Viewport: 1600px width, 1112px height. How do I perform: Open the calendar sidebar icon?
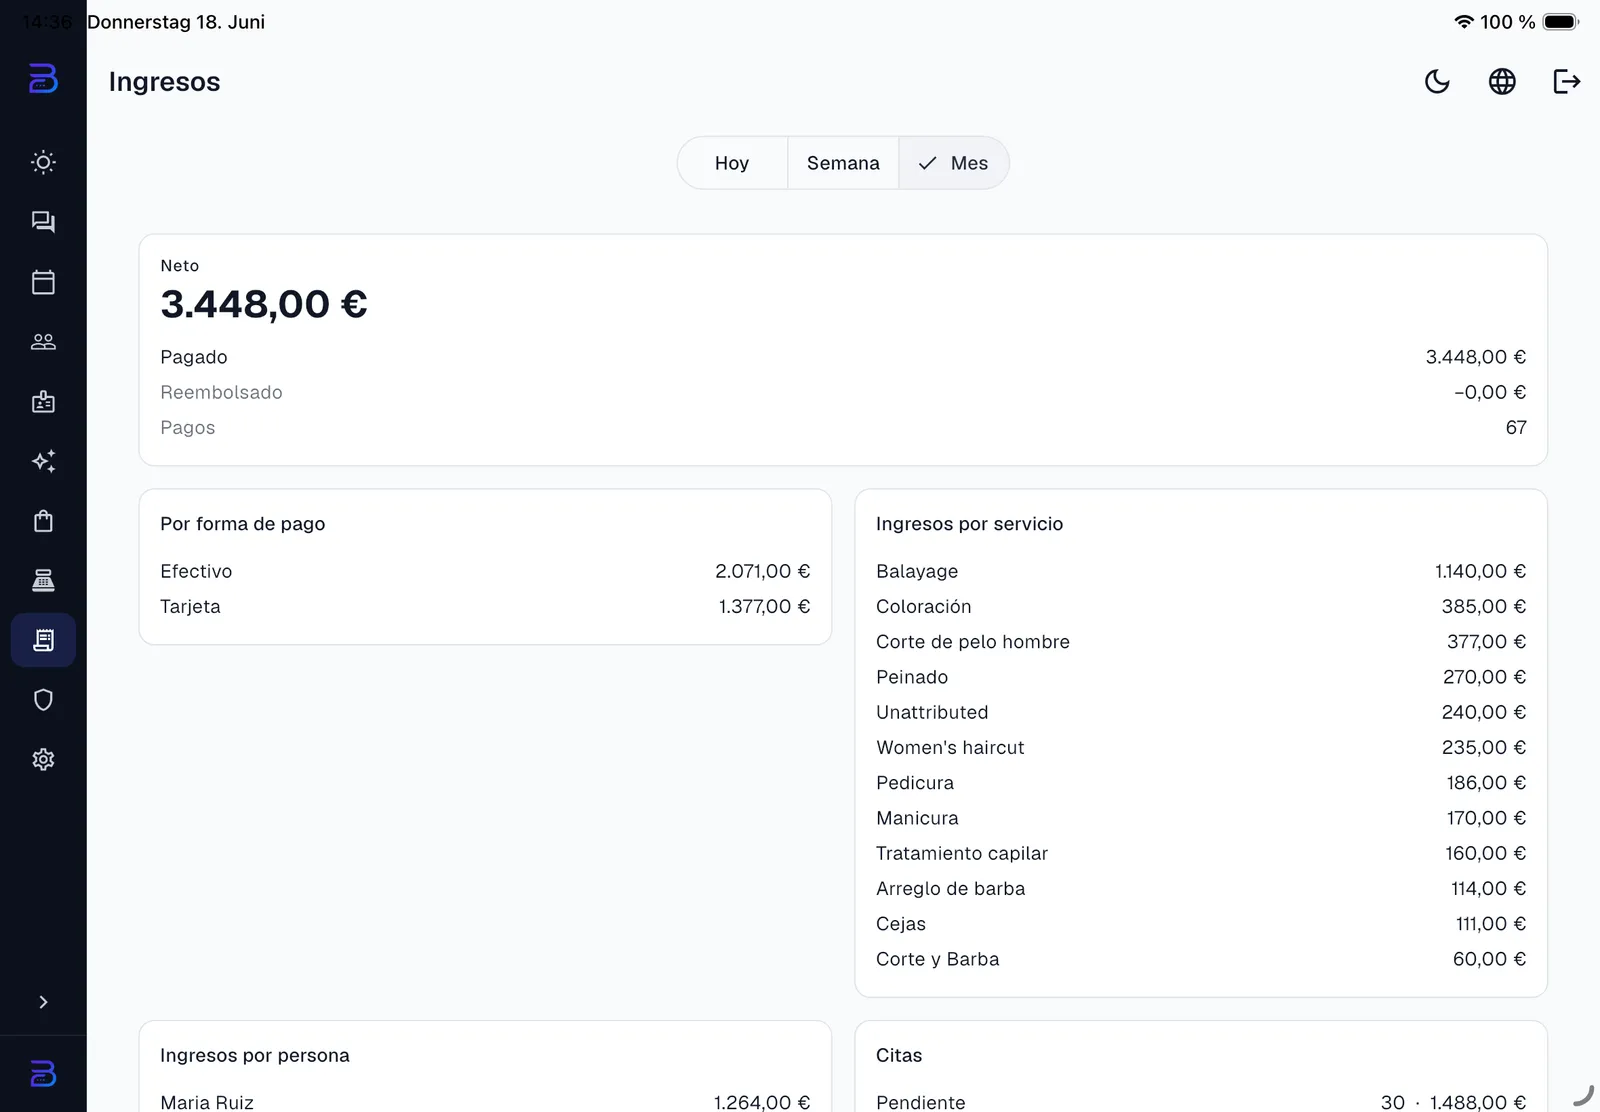pos(43,282)
